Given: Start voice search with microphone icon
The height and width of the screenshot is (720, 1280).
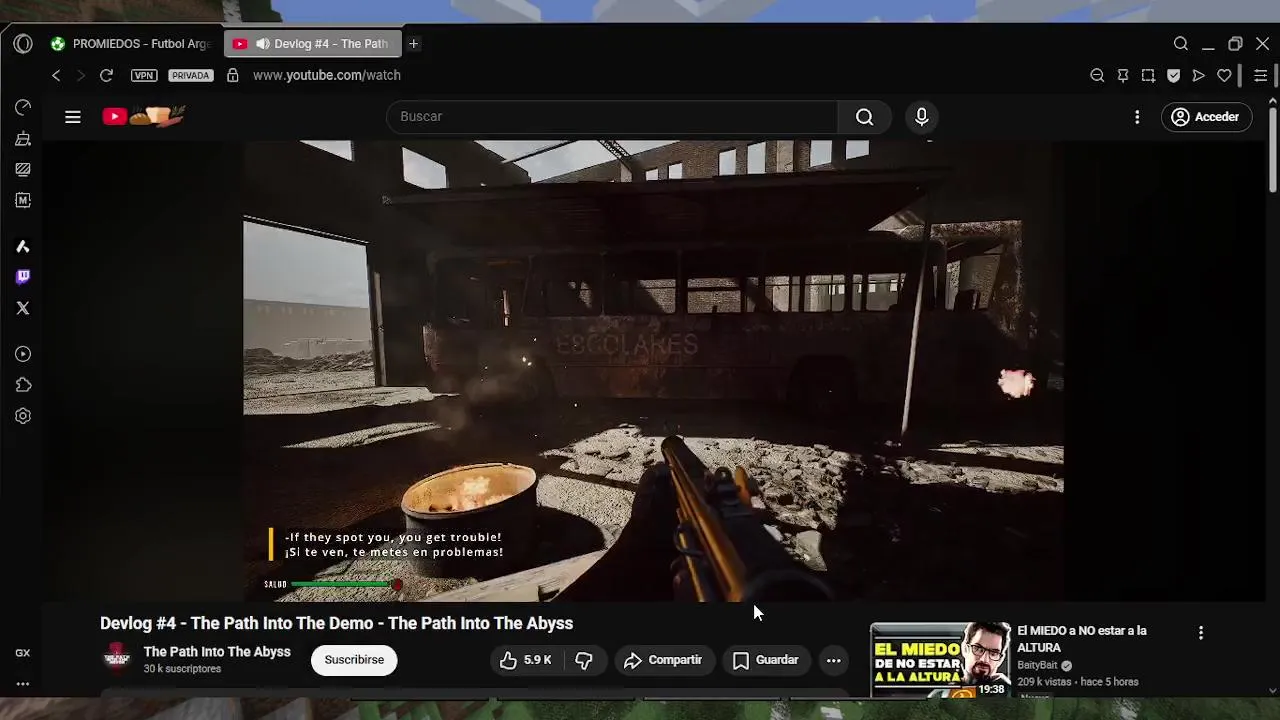Looking at the screenshot, I should (922, 117).
